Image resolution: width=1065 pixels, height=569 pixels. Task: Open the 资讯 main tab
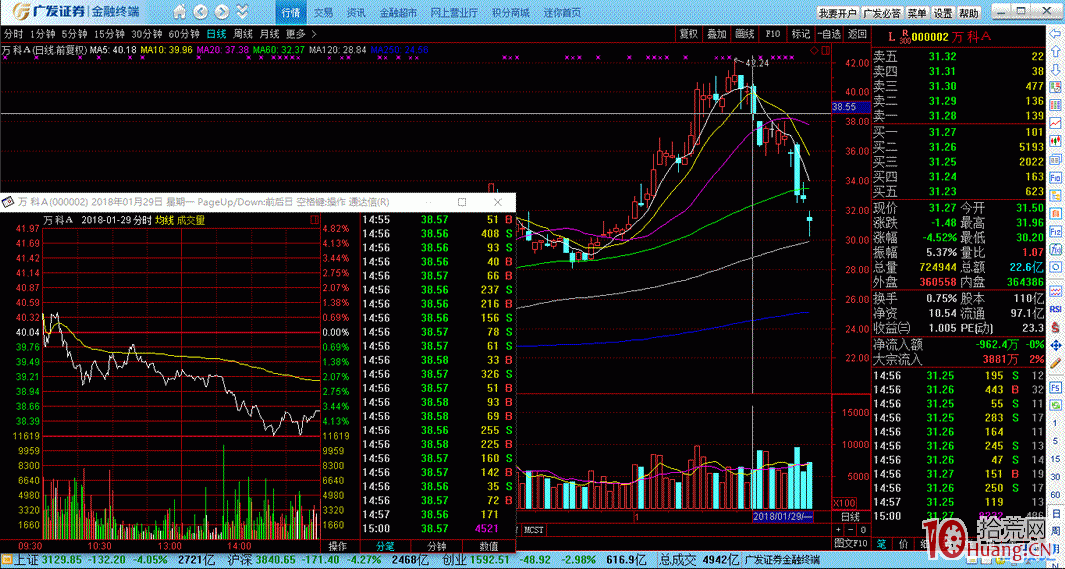pos(356,12)
